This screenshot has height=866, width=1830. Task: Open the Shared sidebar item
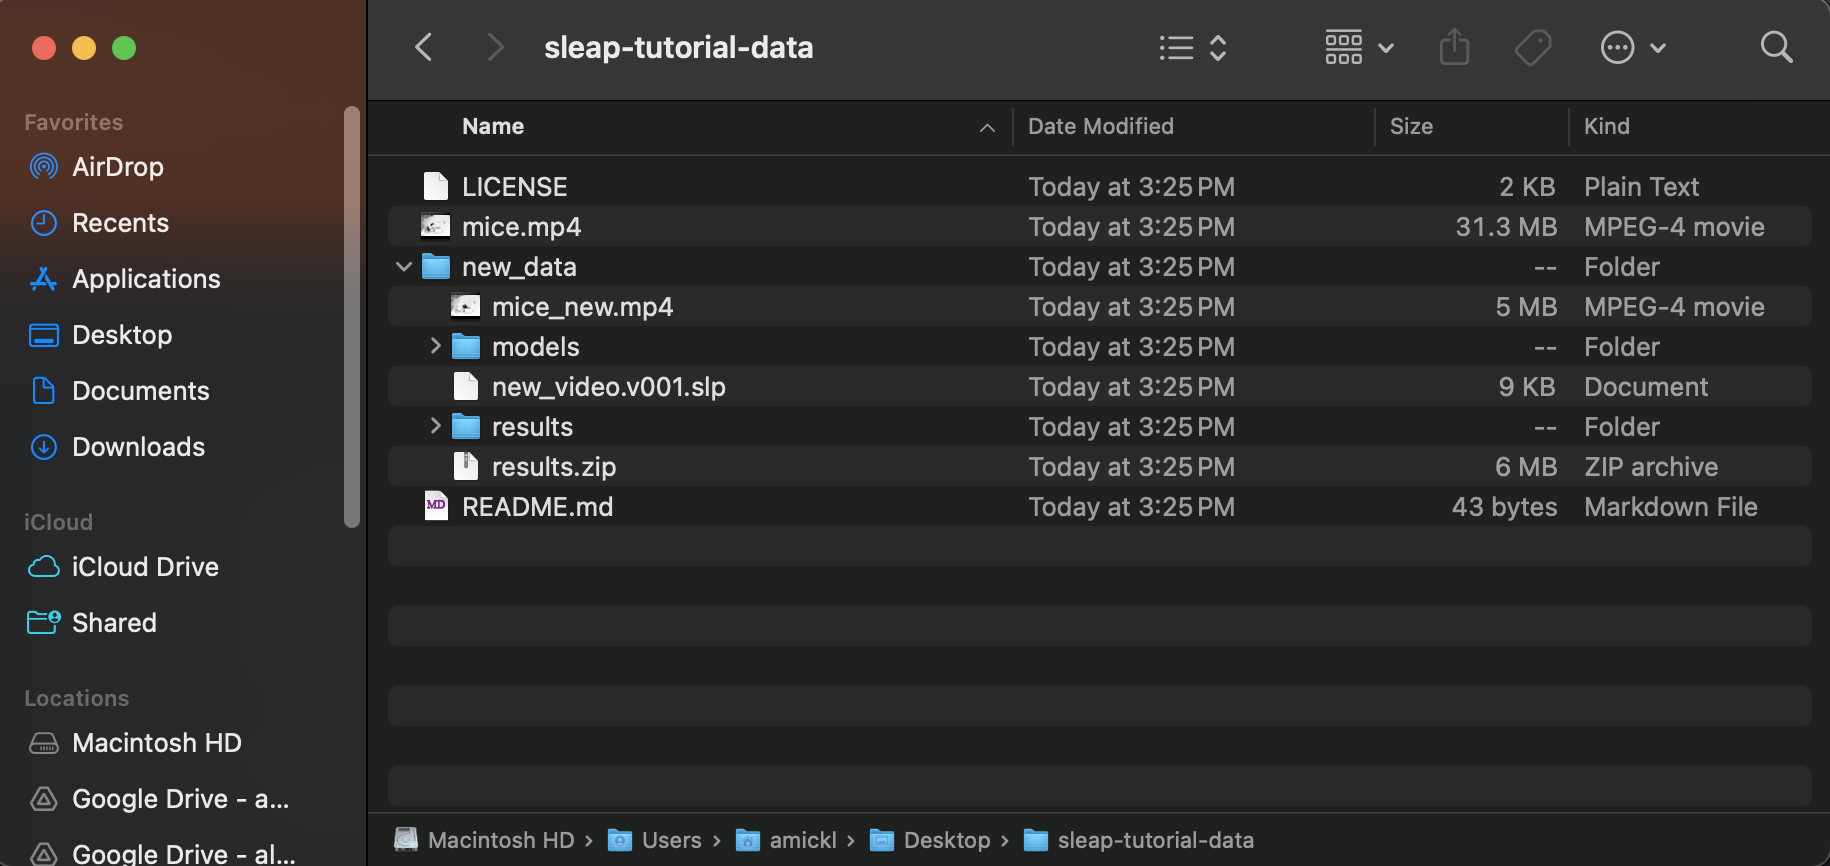(x=92, y=623)
